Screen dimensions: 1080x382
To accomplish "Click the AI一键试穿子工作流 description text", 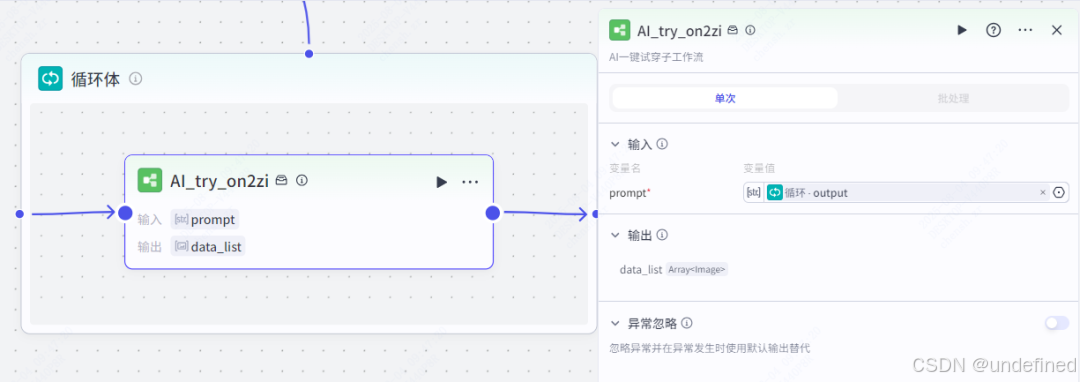I will [656, 57].
